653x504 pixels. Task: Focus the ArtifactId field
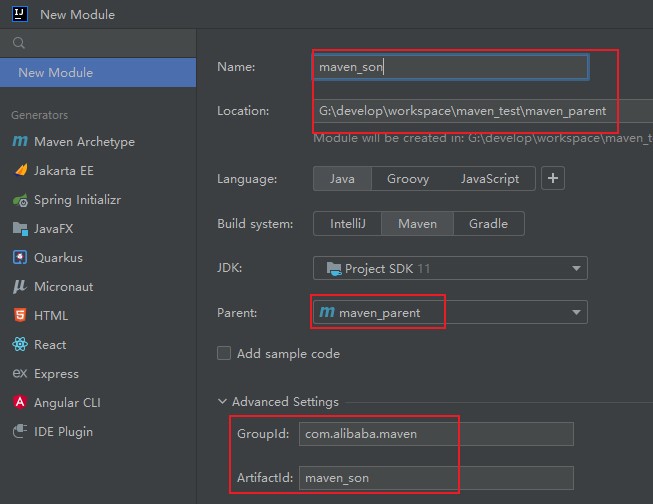[x=436, y=478]
